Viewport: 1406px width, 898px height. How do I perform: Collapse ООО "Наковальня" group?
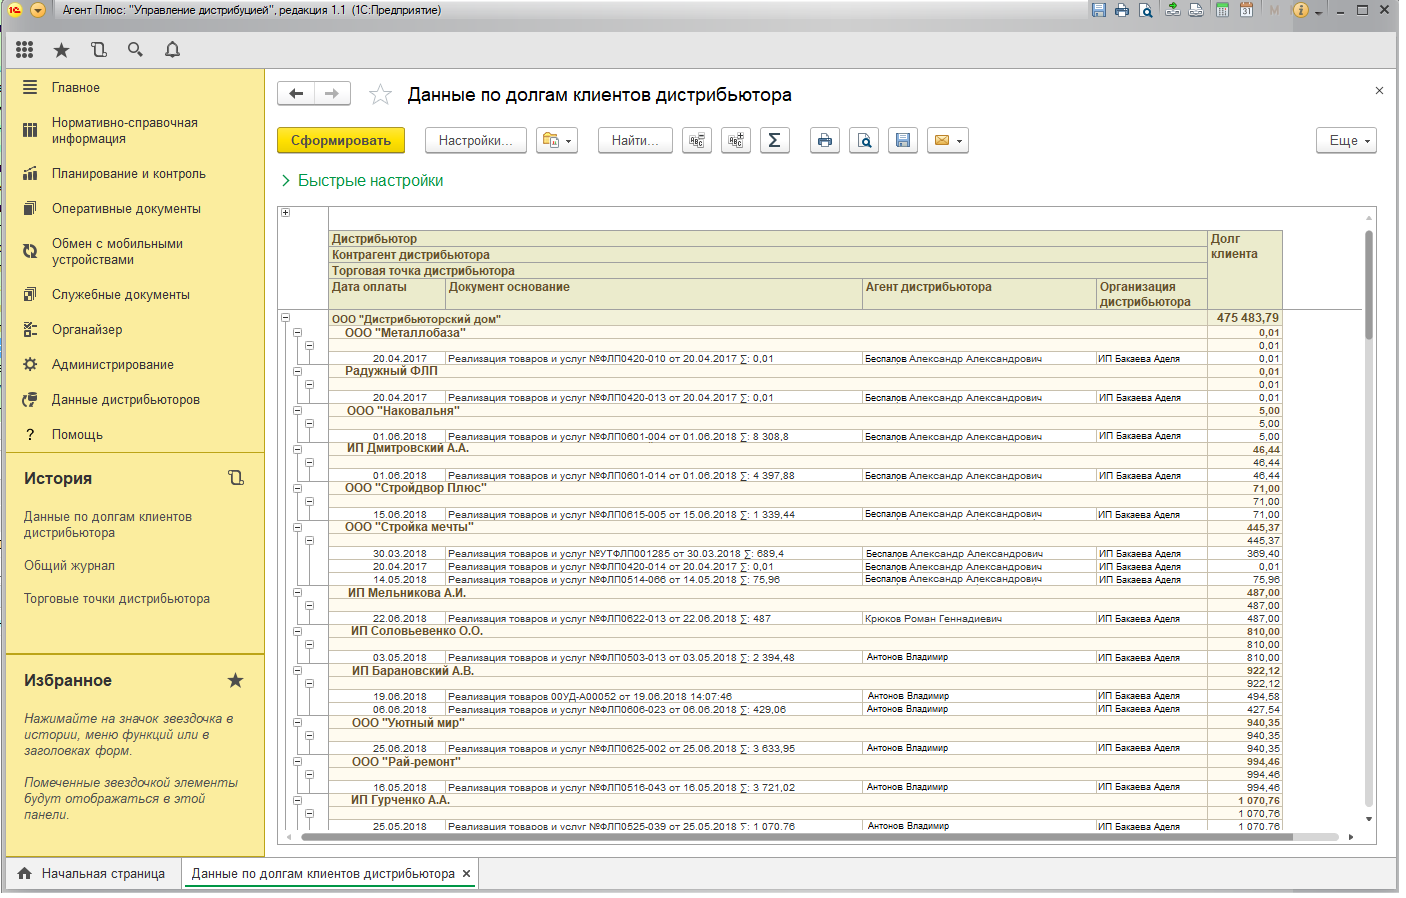pyautogui.click(x=297, y=410)
